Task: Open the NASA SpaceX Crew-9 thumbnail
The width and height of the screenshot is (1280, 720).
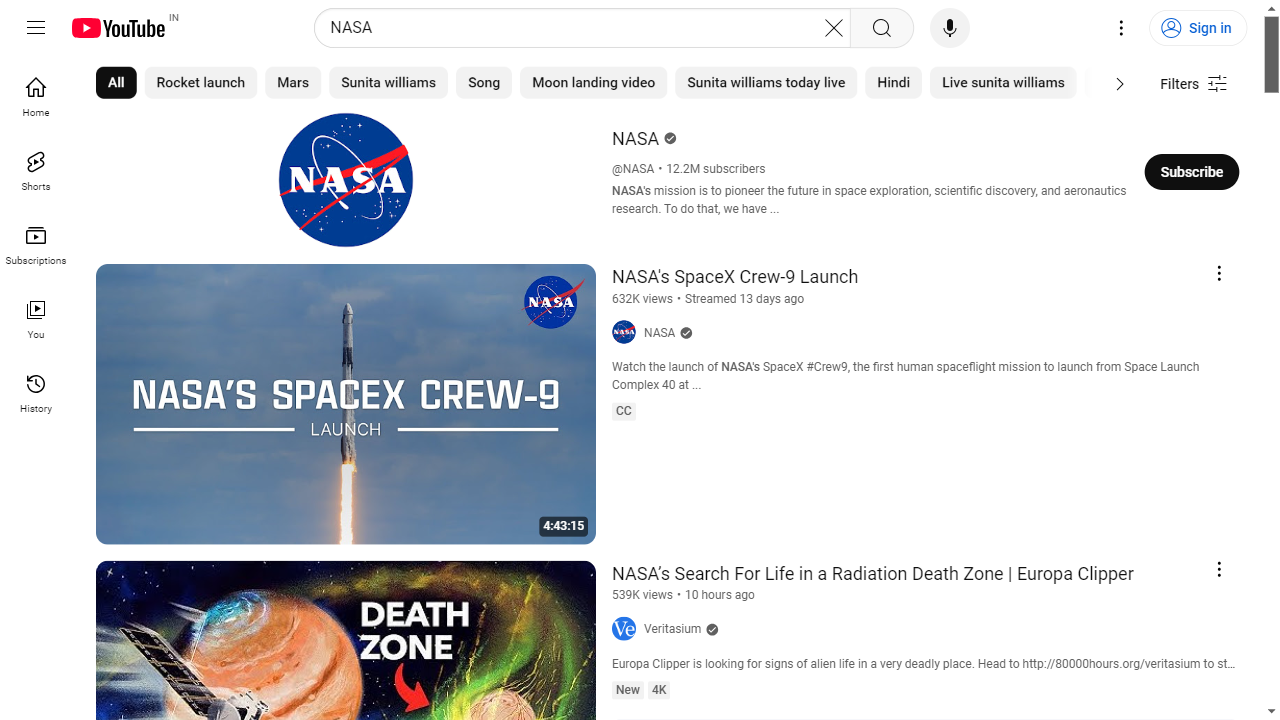Action: (x=346, y=404)
